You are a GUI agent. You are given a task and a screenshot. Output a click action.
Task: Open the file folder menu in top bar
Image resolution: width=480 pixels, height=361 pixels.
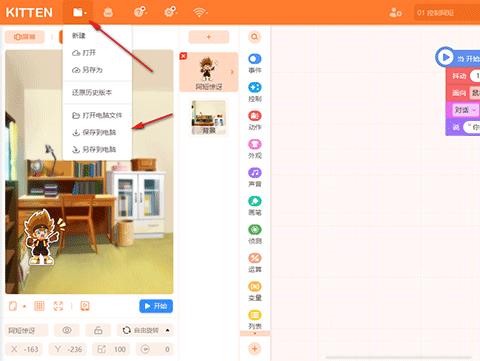point(79,13)
